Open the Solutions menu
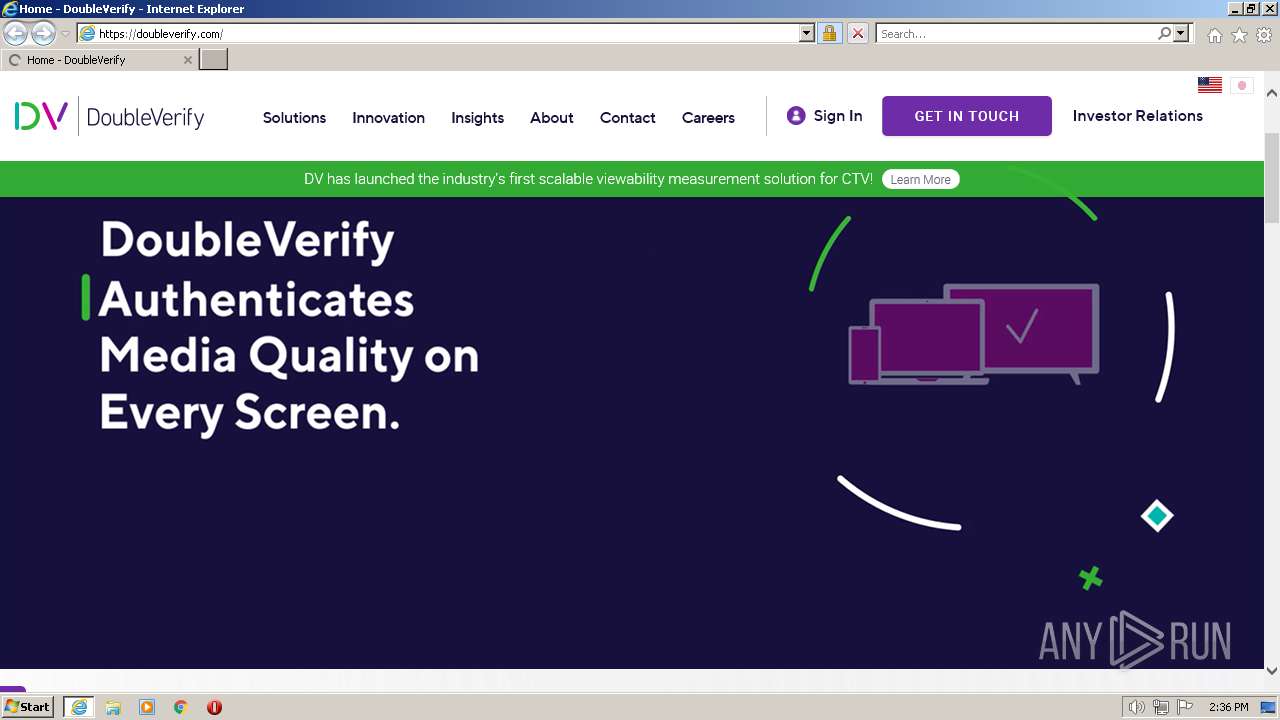Screen dimensions: 1280x720 click(x=294, y=118)
